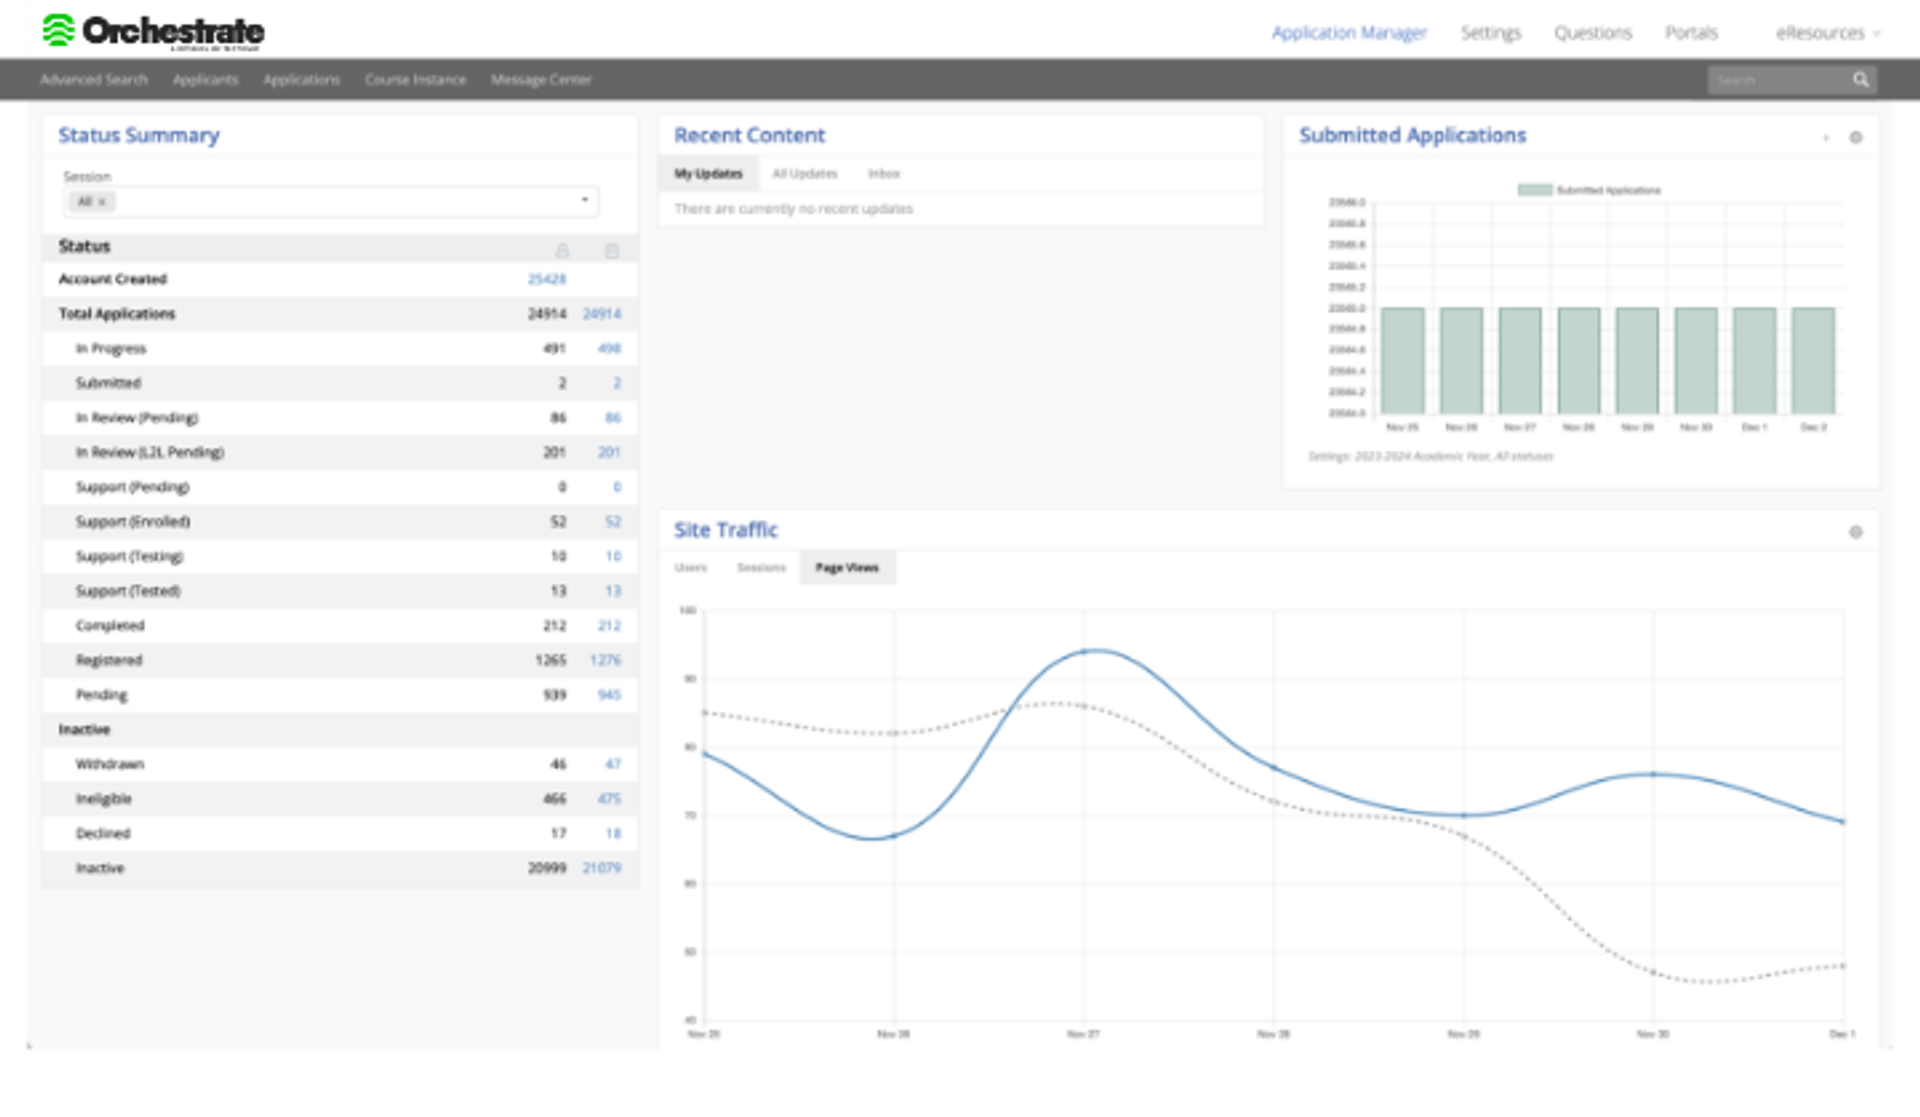
Task: Click the first bar for Nov 25
Action: point(1403,361)
